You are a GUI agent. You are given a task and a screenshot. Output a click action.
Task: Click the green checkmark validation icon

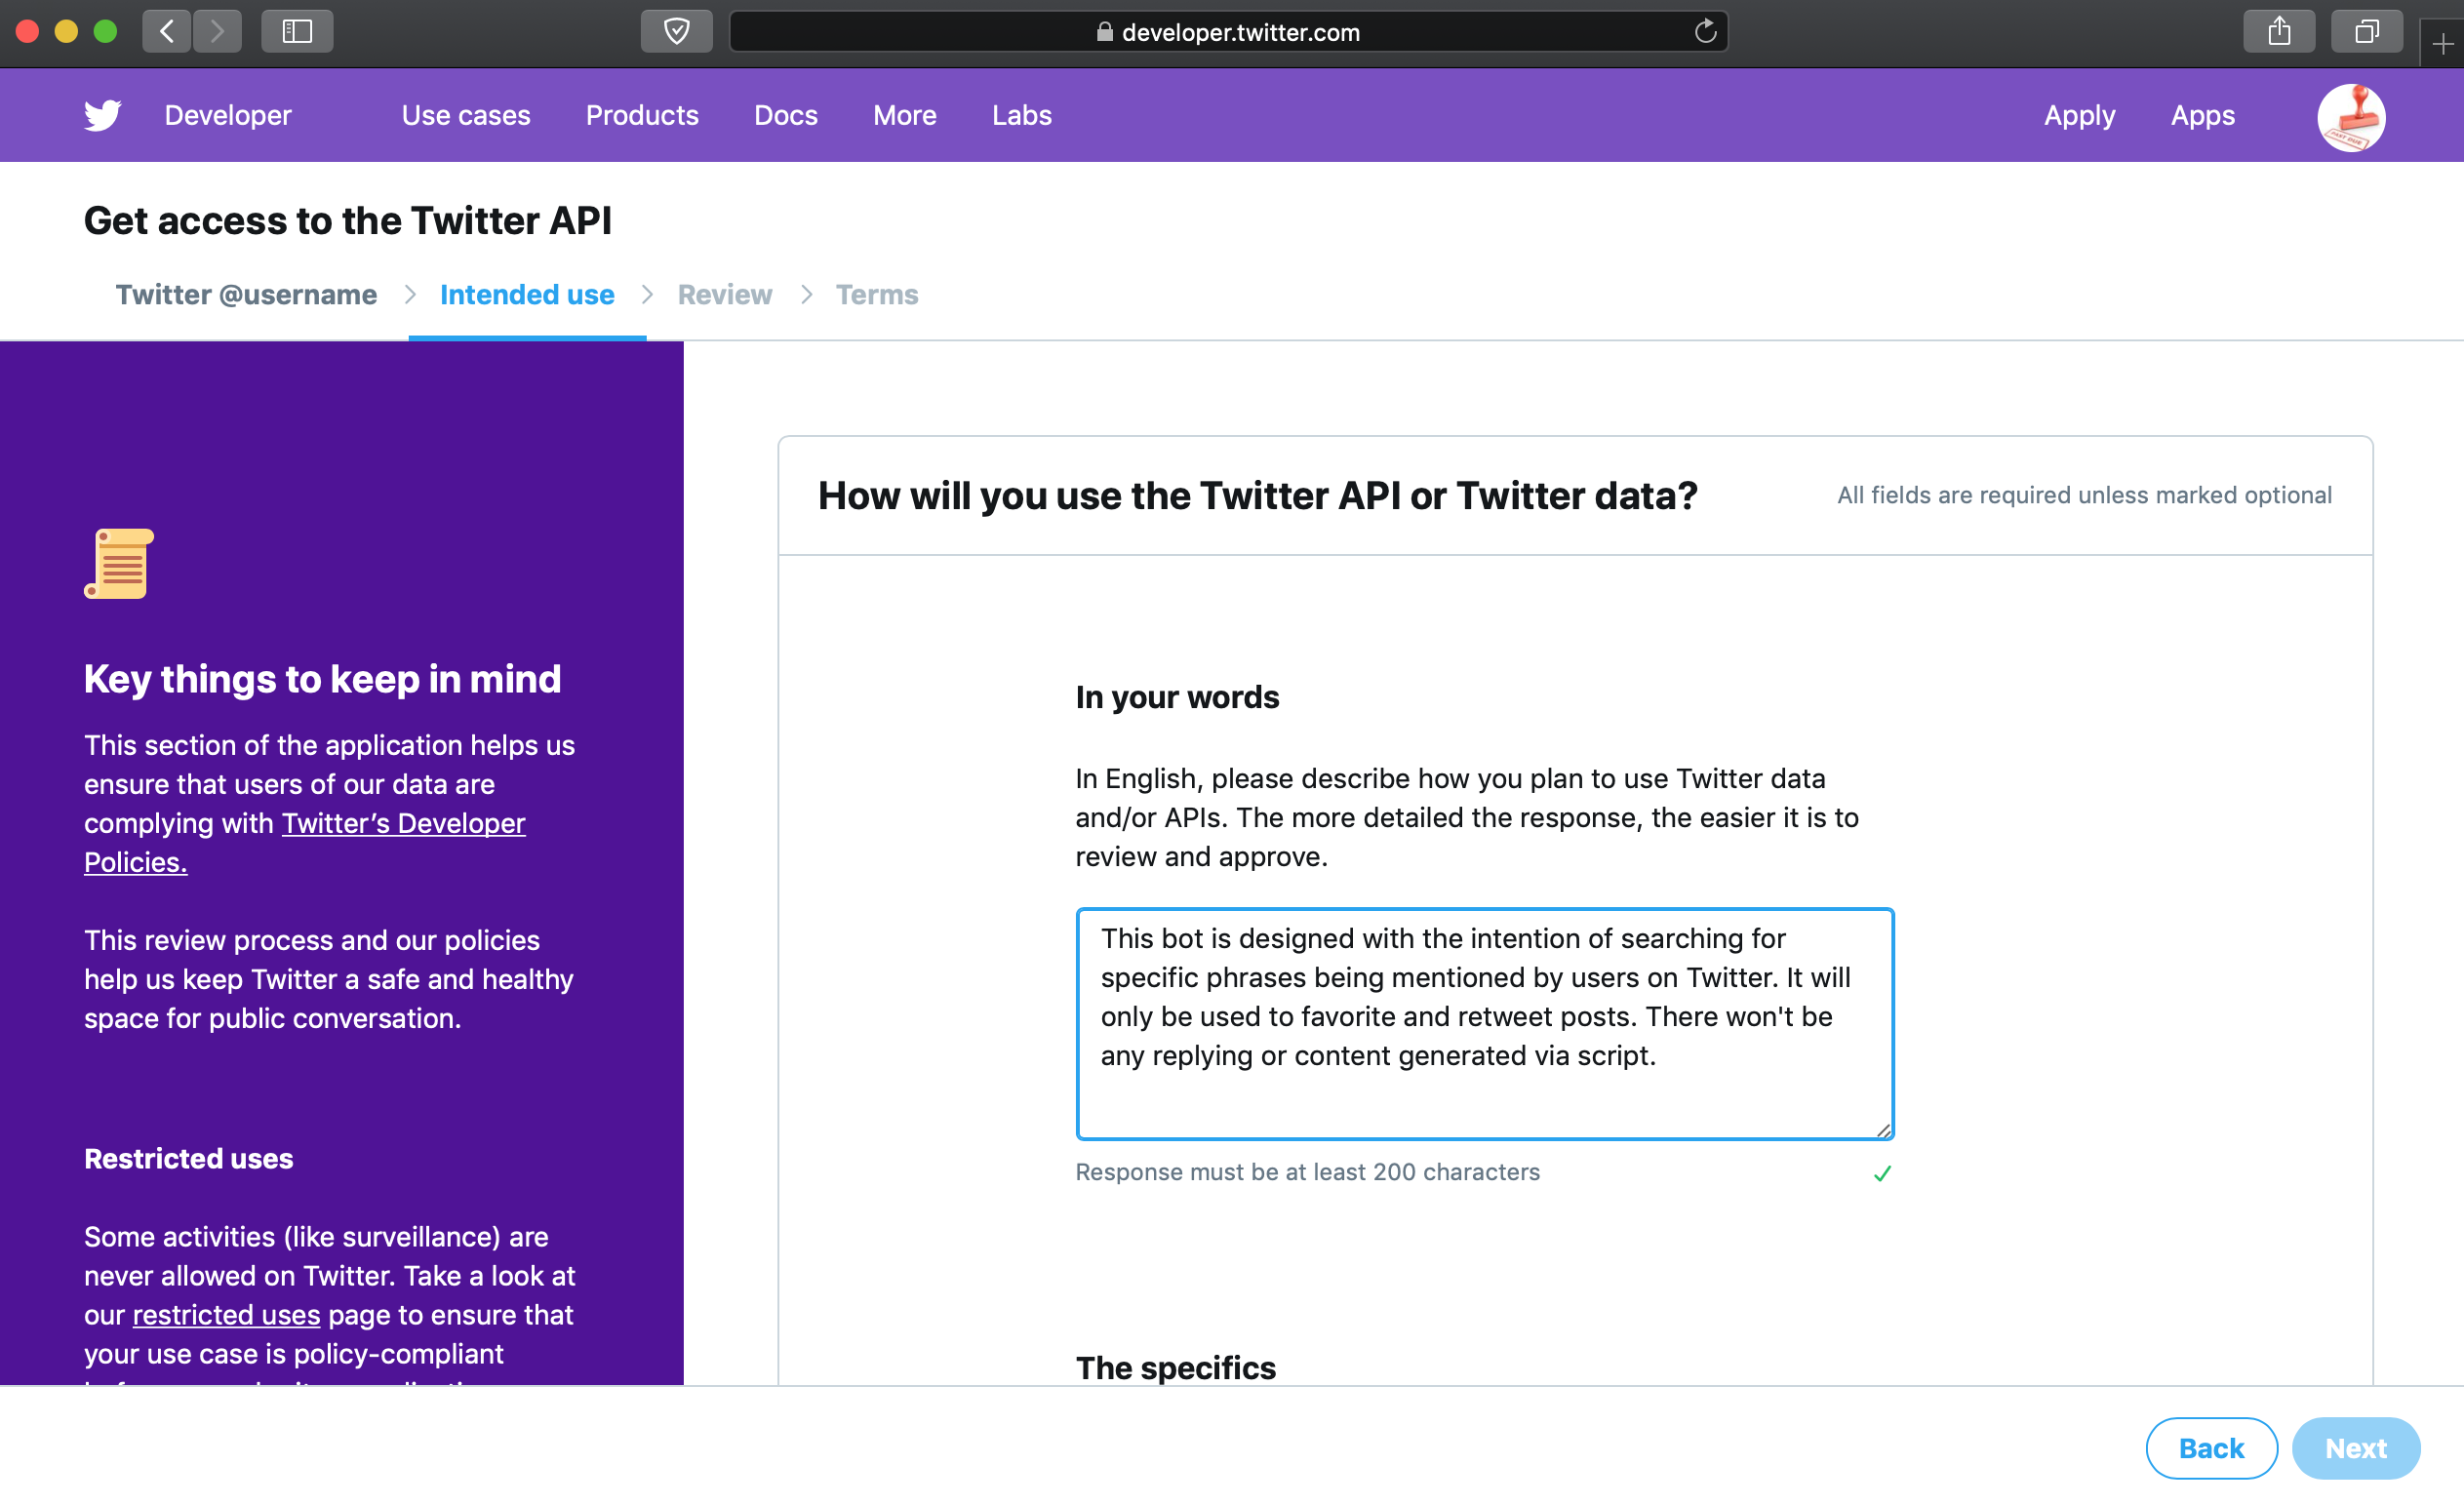point(1882,1173)
